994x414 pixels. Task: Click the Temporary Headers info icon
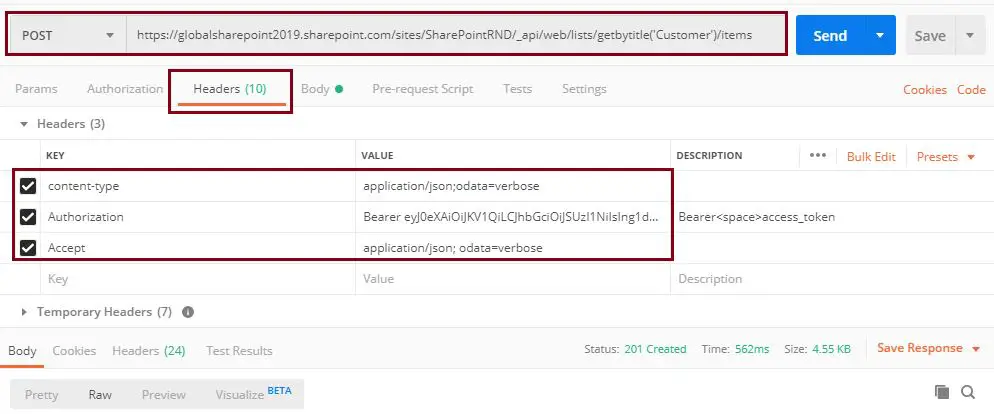point(188,312)
